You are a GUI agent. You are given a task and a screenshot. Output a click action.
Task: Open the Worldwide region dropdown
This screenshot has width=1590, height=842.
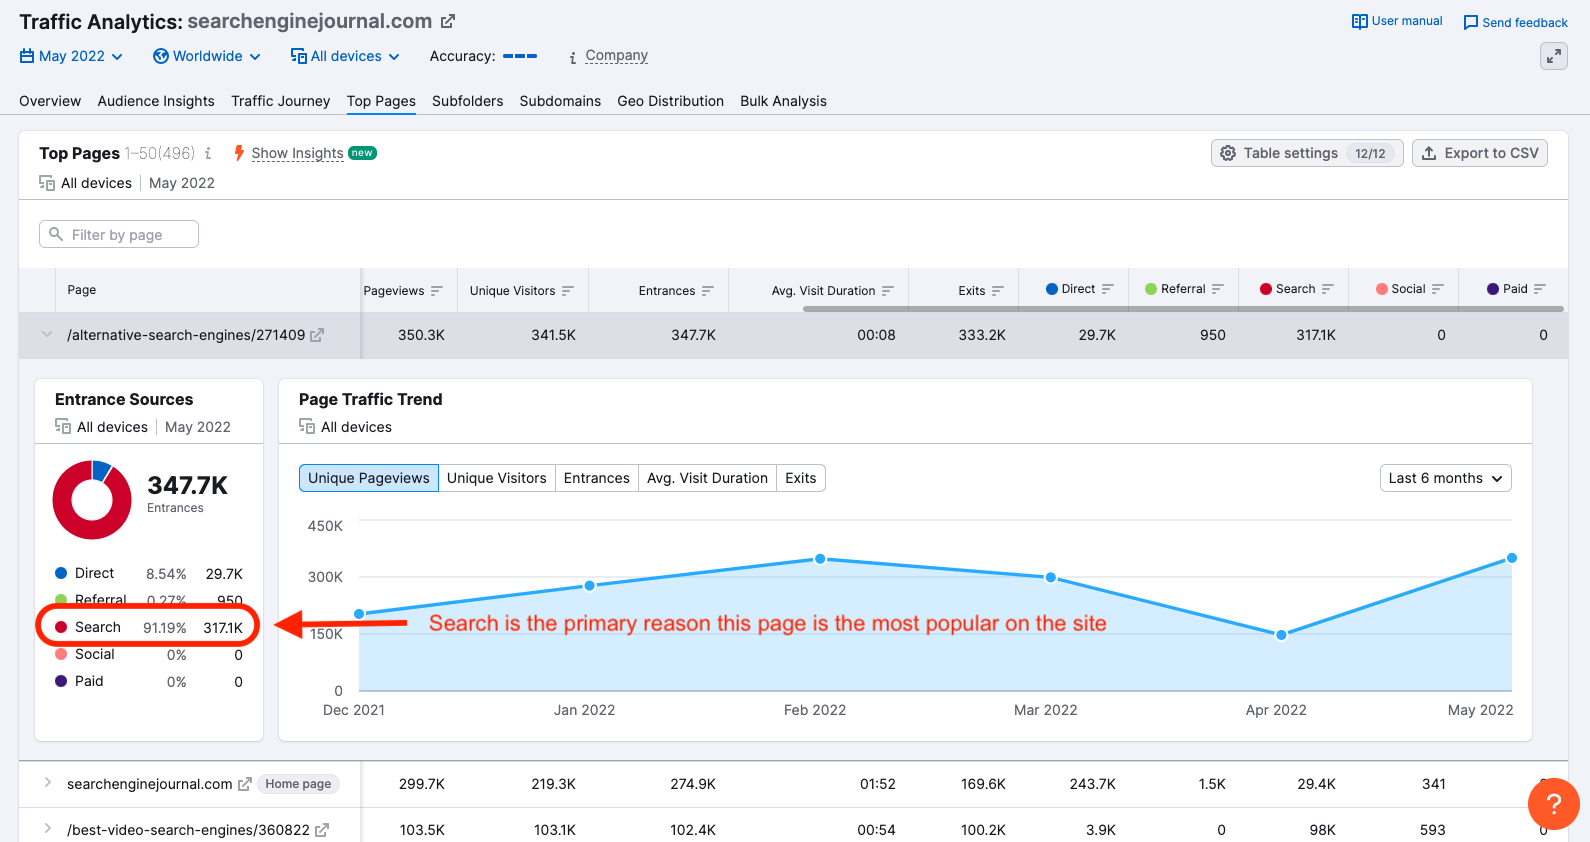point(207,56)
